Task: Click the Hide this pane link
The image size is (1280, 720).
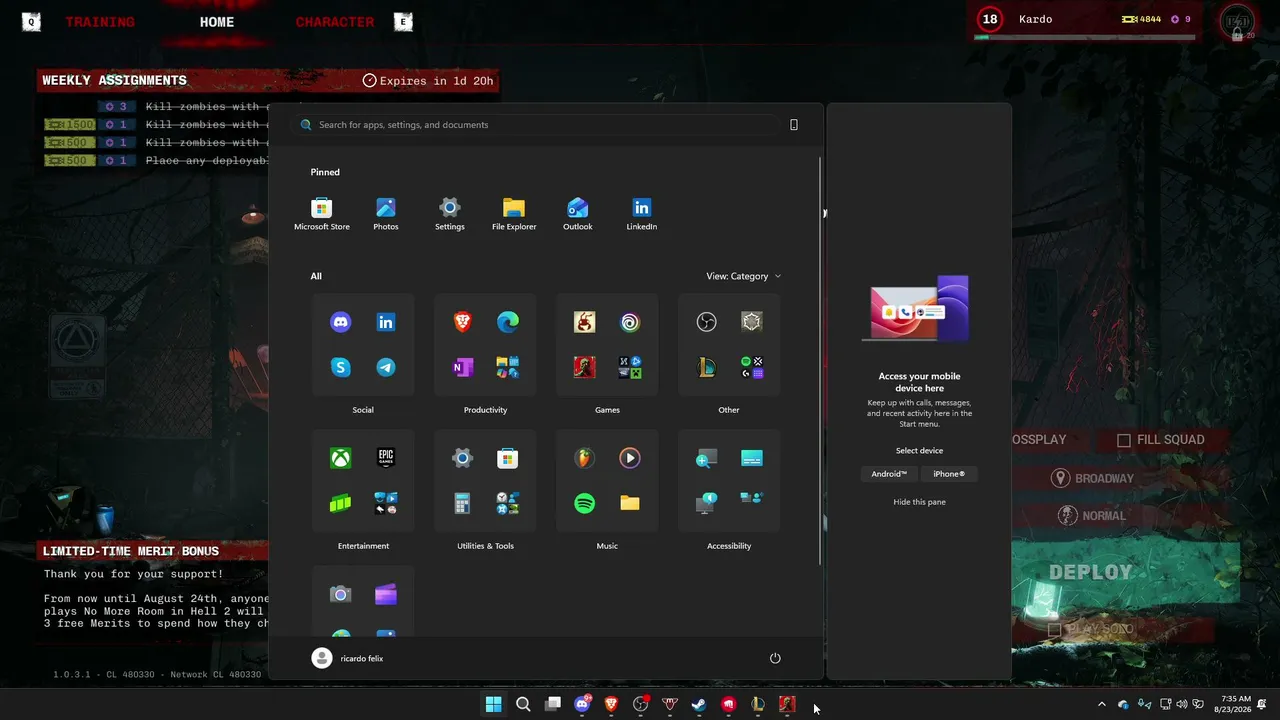Action: [x=919, y=502]
